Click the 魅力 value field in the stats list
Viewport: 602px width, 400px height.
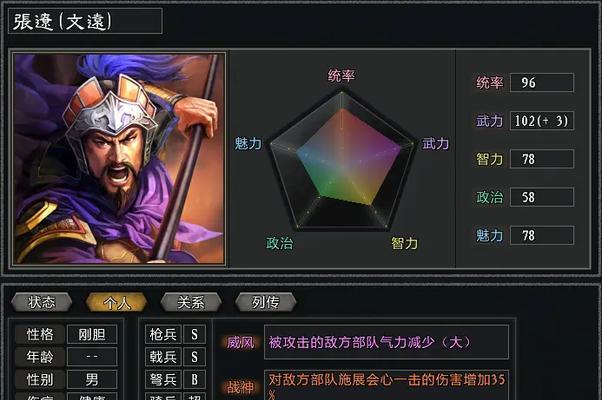542,235
